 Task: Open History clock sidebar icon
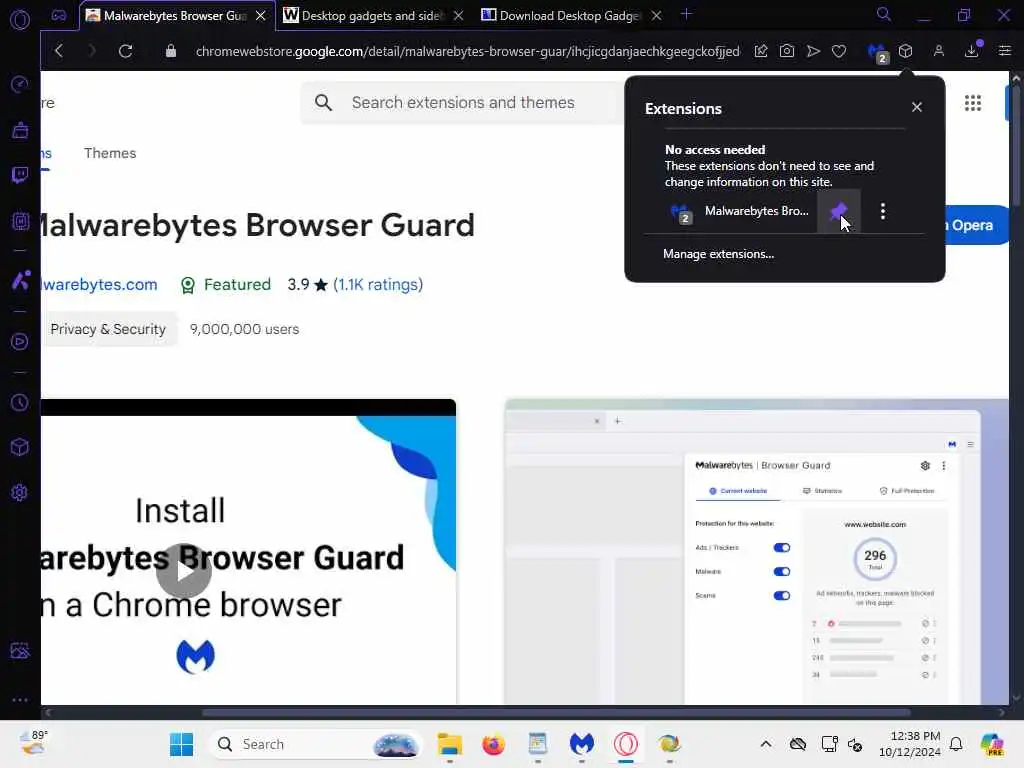pyautogui.click(x=20, y=402)
